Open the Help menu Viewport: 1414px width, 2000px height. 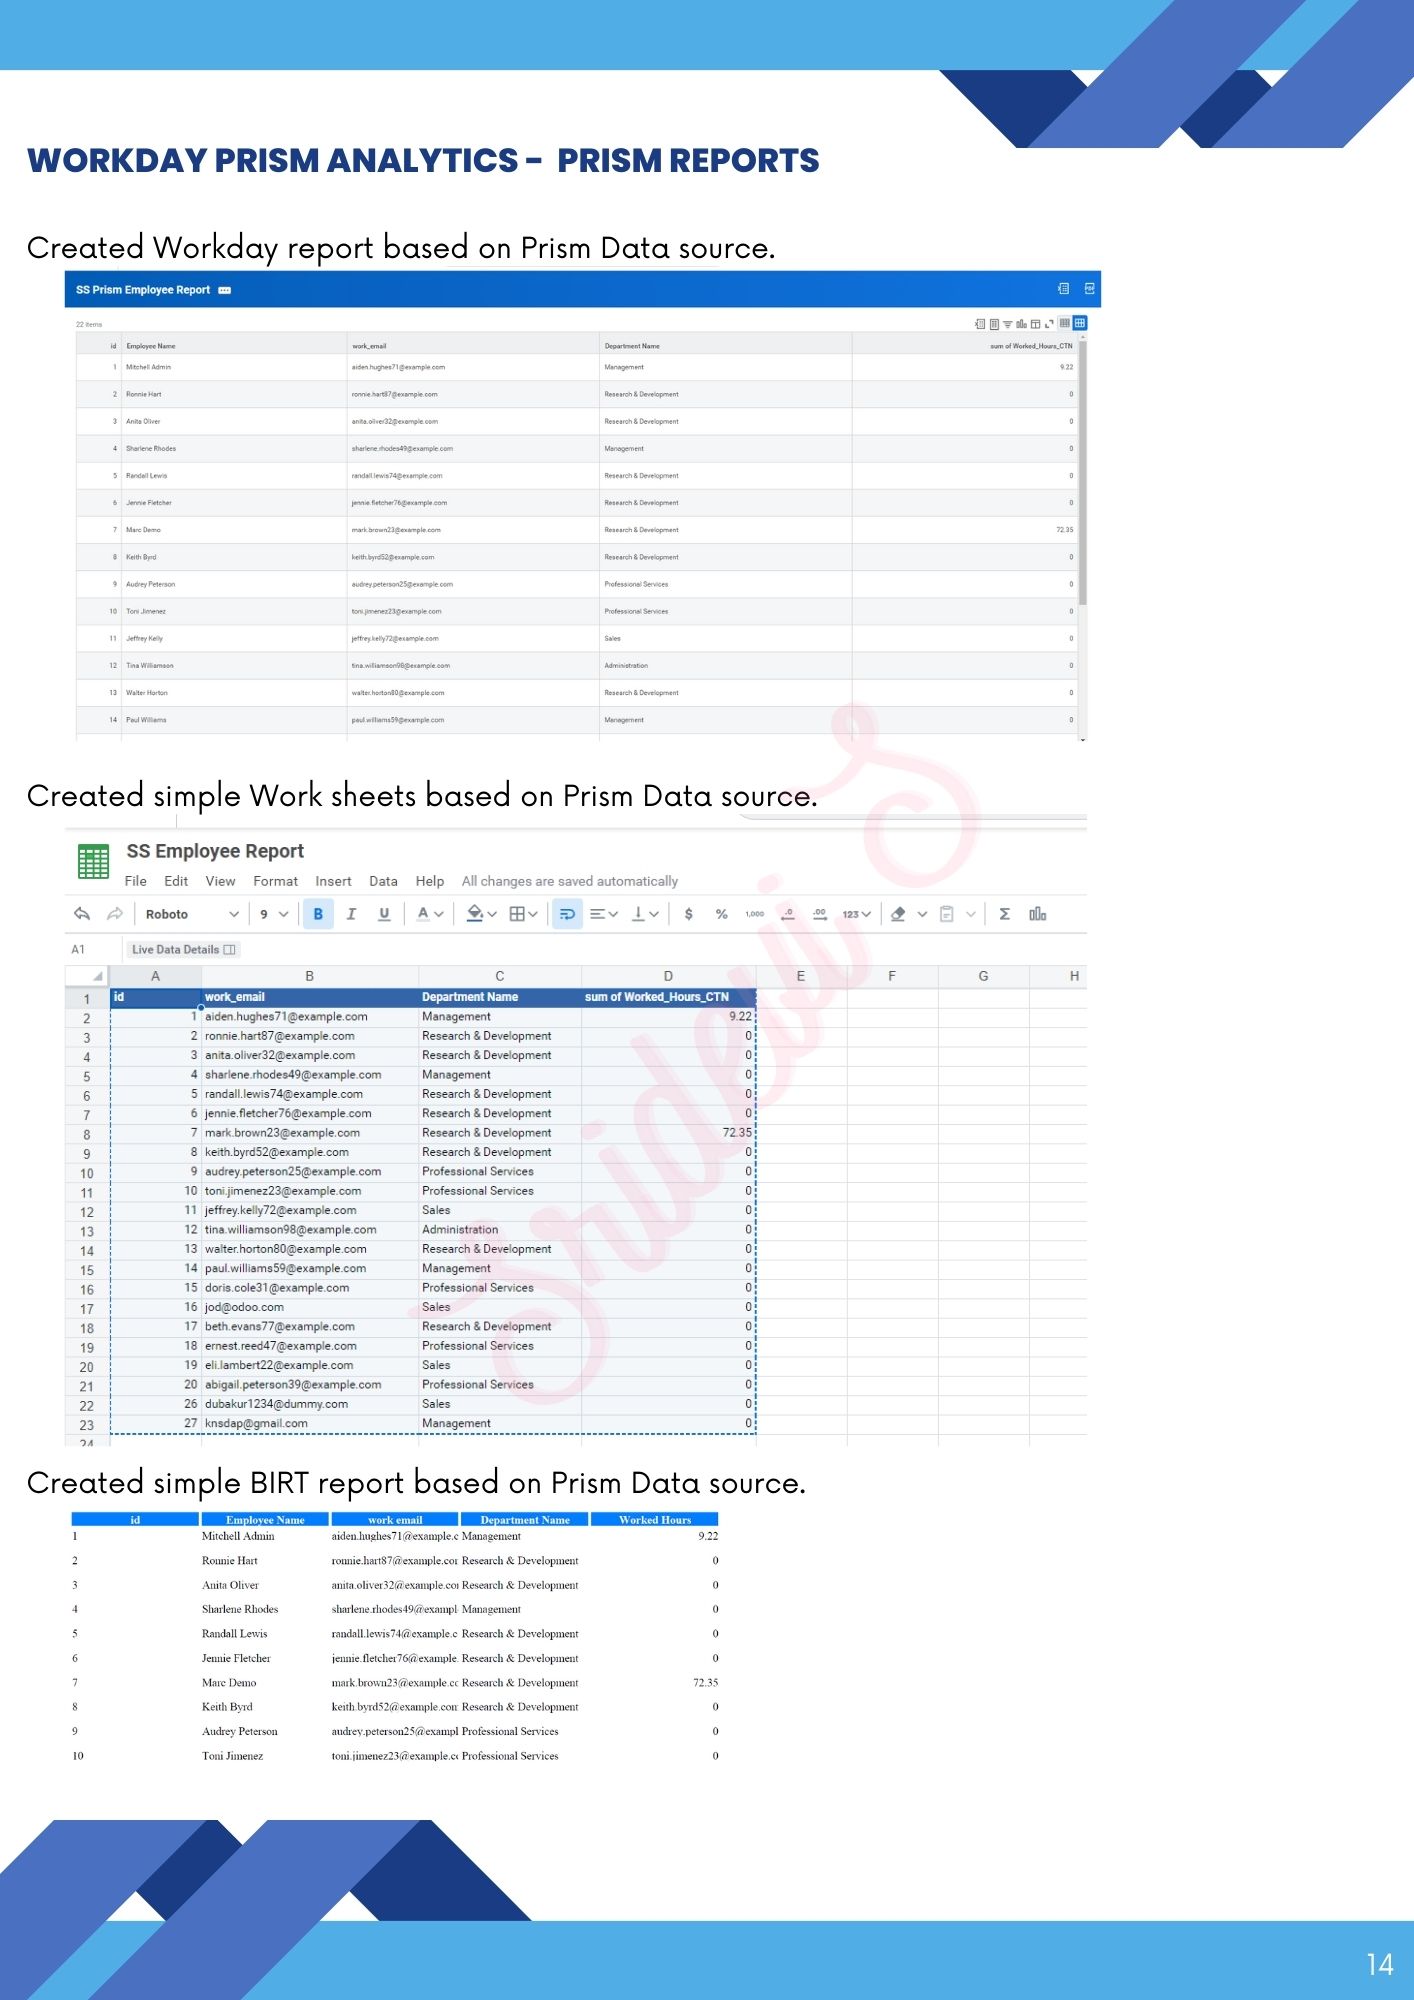coord(430,881)
